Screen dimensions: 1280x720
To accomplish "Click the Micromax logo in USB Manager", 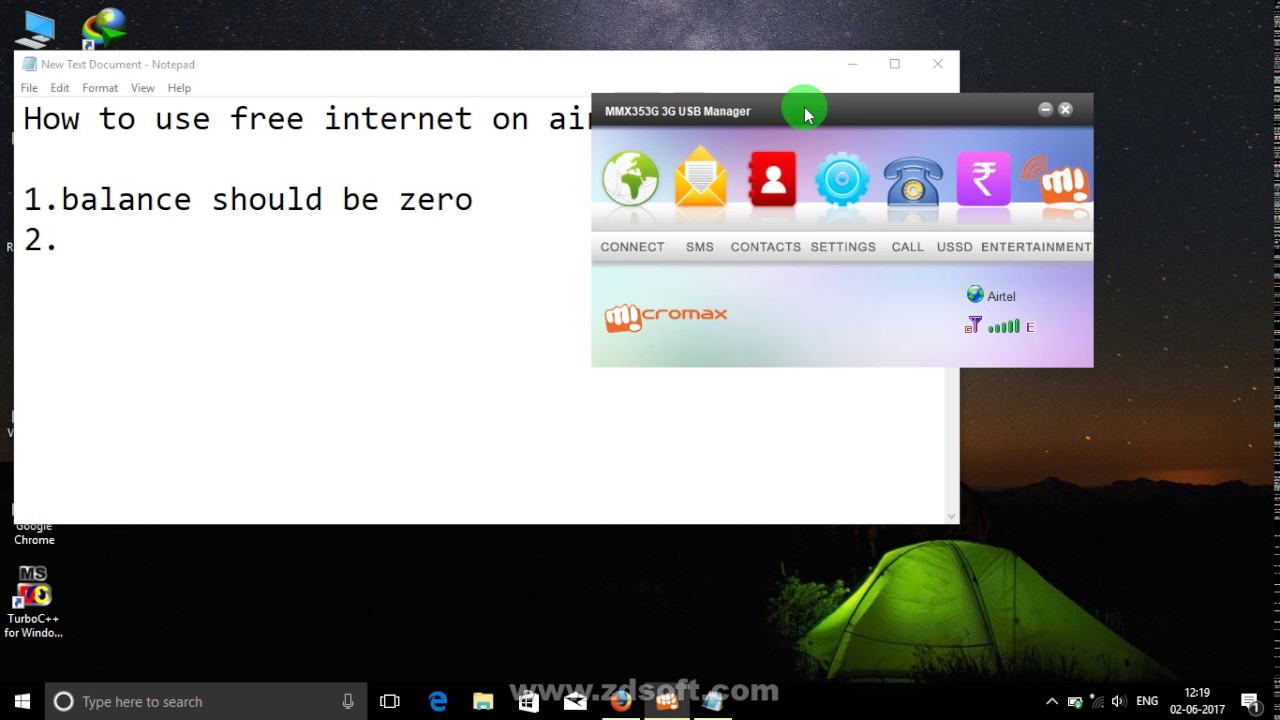I will coord(666,317).
